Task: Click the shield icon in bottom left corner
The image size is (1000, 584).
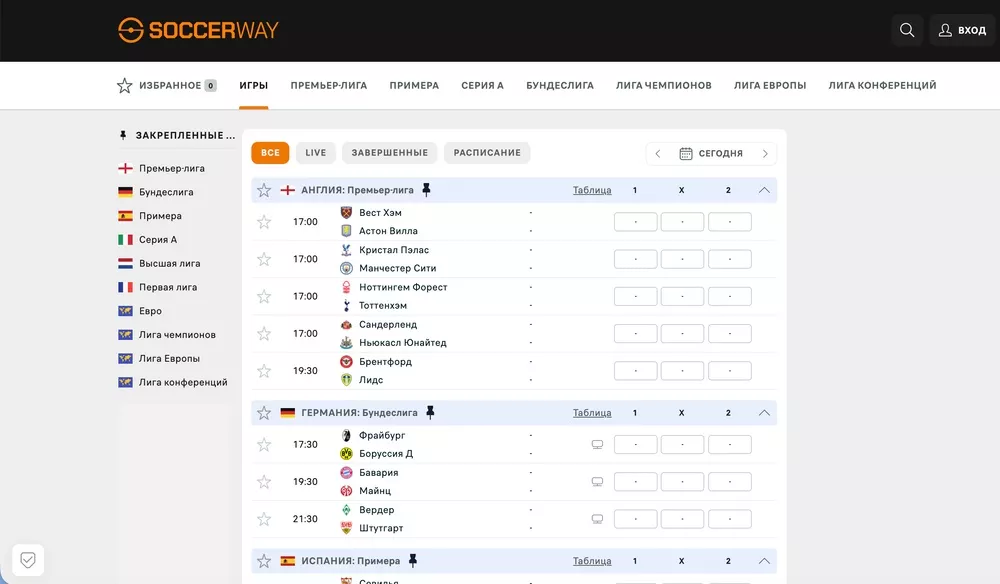Action: (x=27, y=559)
